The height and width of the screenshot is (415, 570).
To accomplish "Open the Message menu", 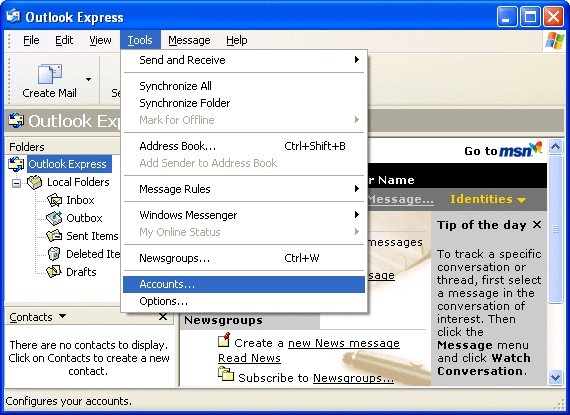I will pos(189,40).
